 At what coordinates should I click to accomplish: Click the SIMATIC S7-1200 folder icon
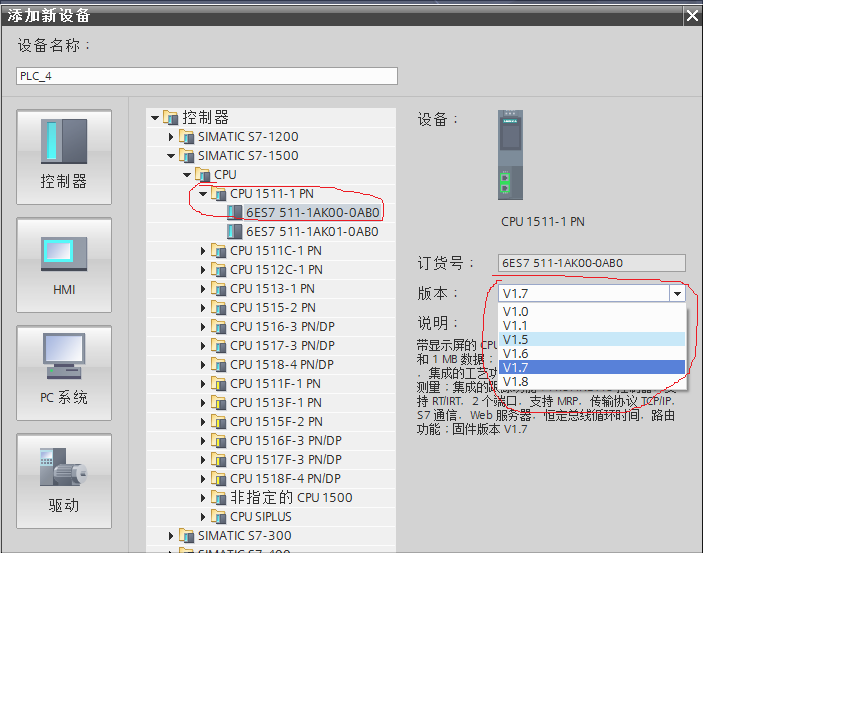pyautogui.click(x=187, y=137)
